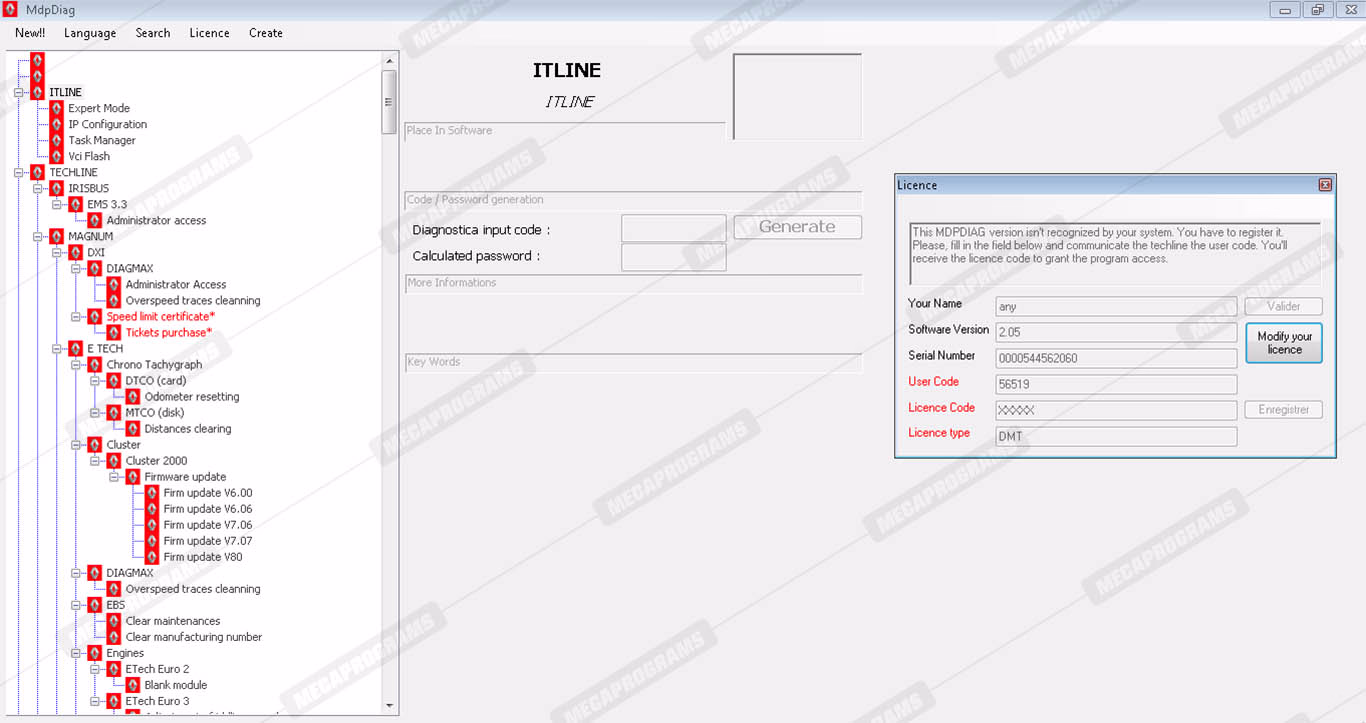Click the icon beside Administrator Access under DIAGMAX
Viewport: 1366px width, 723px height.
(113, 284)
